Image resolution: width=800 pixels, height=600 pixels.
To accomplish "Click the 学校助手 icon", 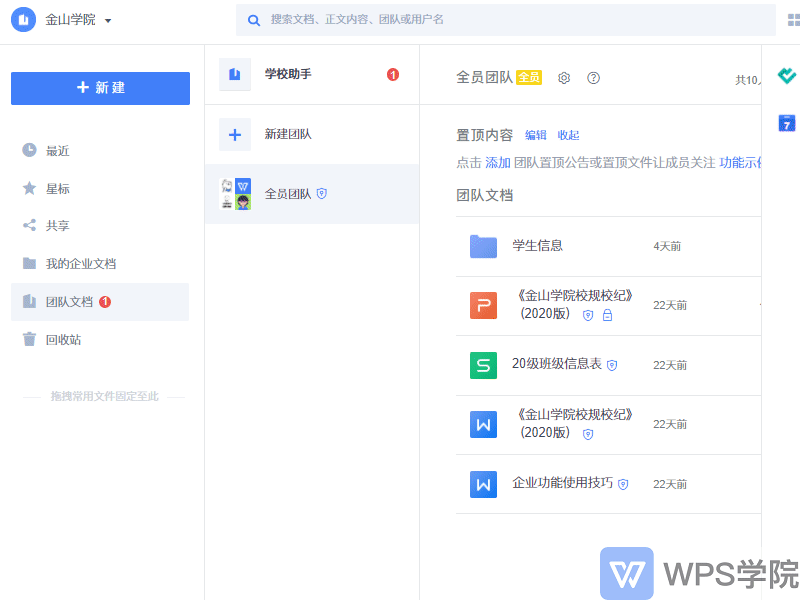I will 235,74.
